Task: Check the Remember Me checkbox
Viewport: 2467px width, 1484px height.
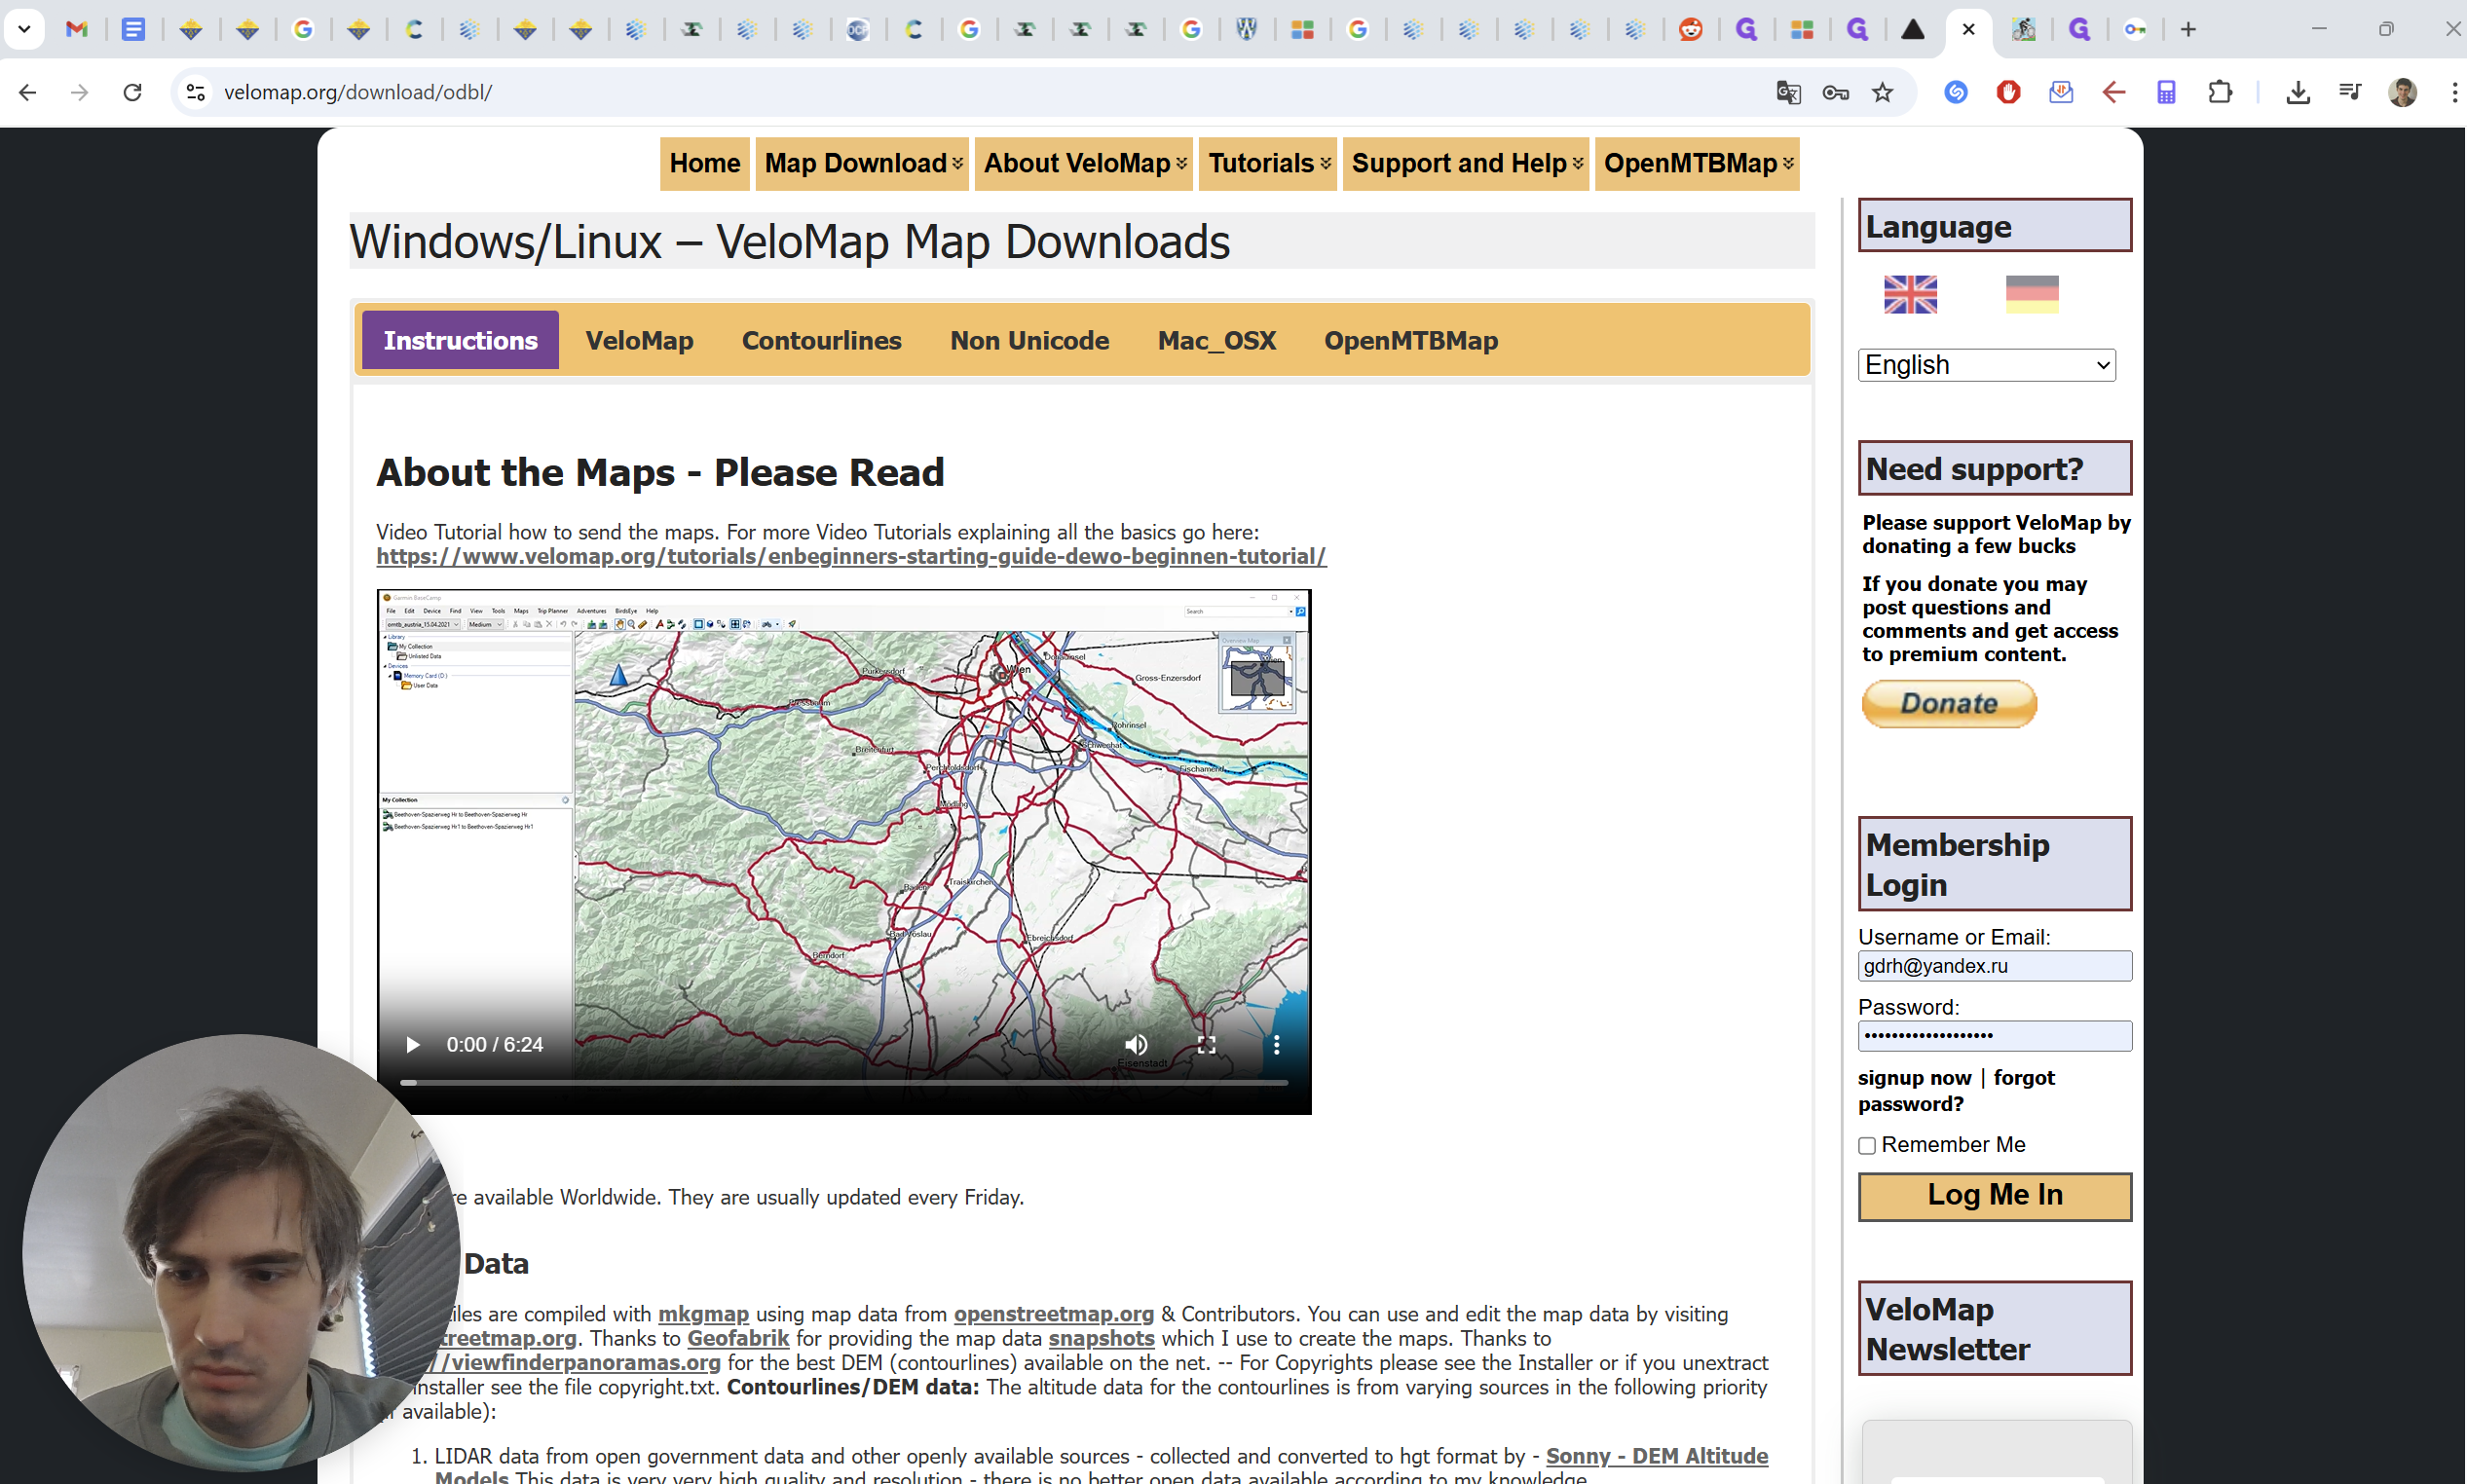Action: pos(1867,1146)
